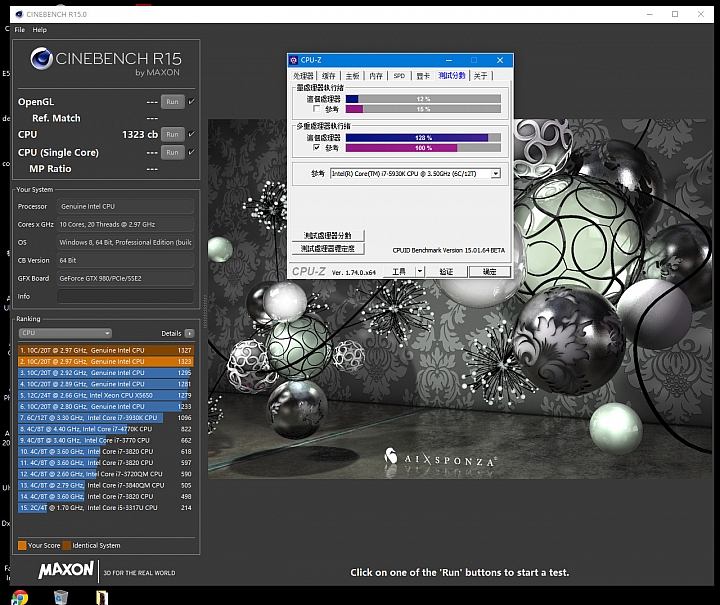This screenshot has height=605, width=720.
Task: Click the 验证 button in CPU-Z
Action: pos(446,272)
